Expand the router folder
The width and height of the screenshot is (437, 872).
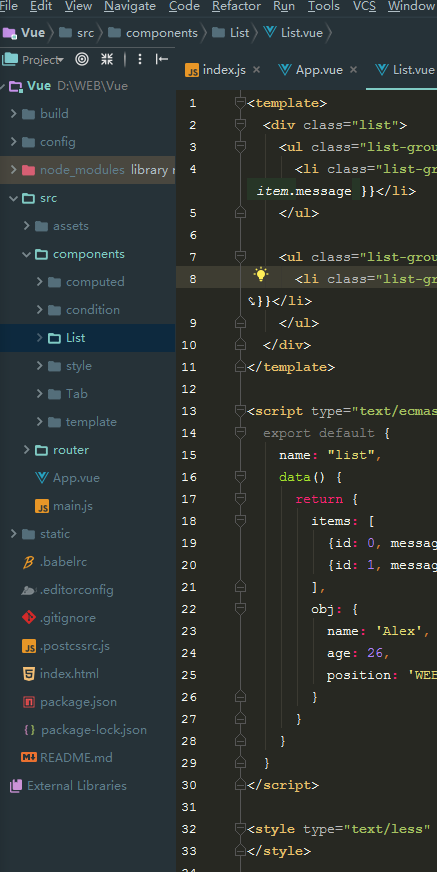click(x=27, y=450)
